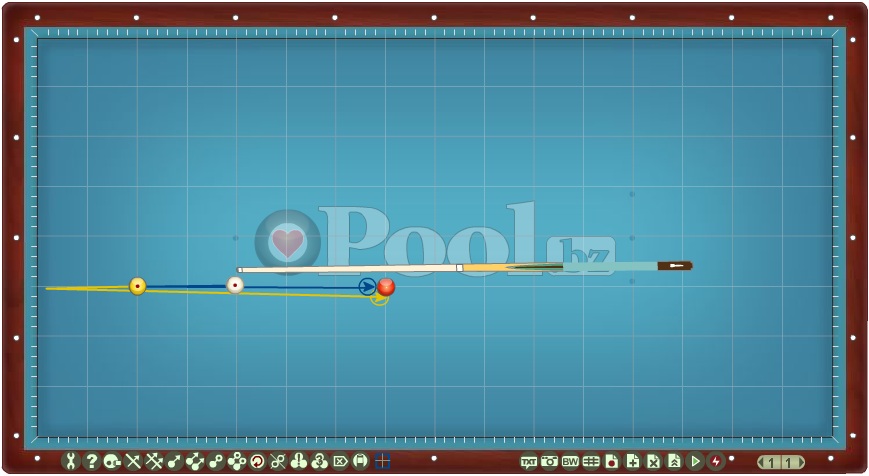This screenshot has width=869, height=476.
Task: Toggle BW black and white mode
Action: tap(570, 461)
